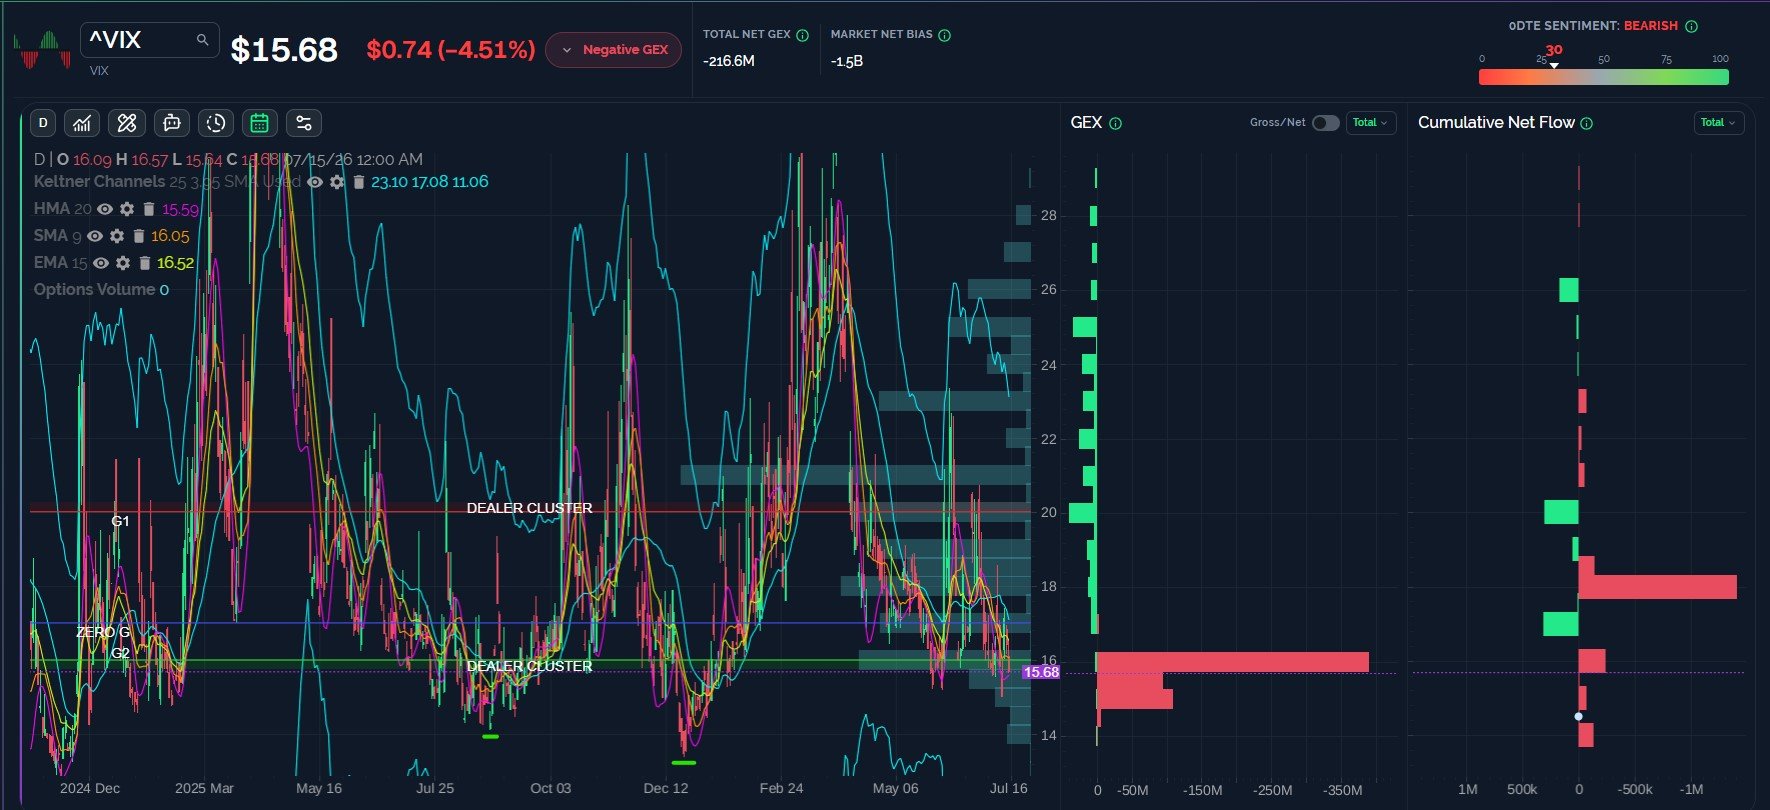
Task: Hide the SMA 9 indicator
Action: point(95,236)
